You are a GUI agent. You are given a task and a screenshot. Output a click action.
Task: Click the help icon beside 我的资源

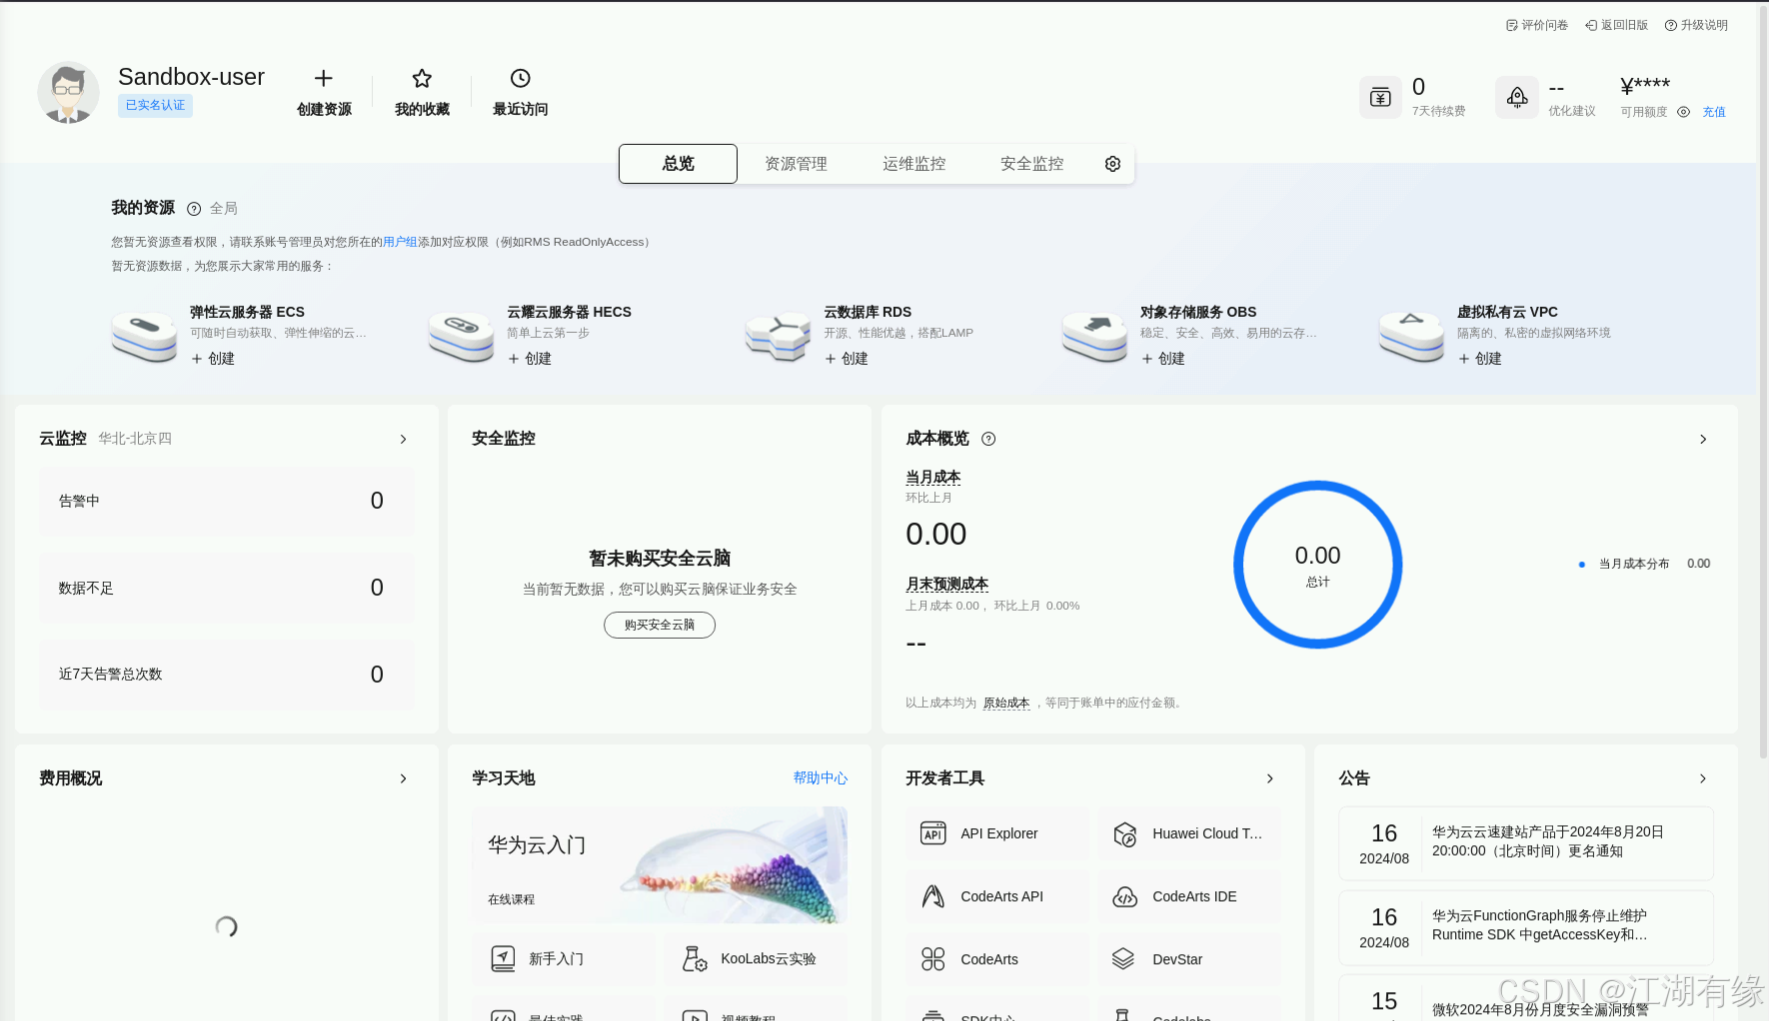194,209
